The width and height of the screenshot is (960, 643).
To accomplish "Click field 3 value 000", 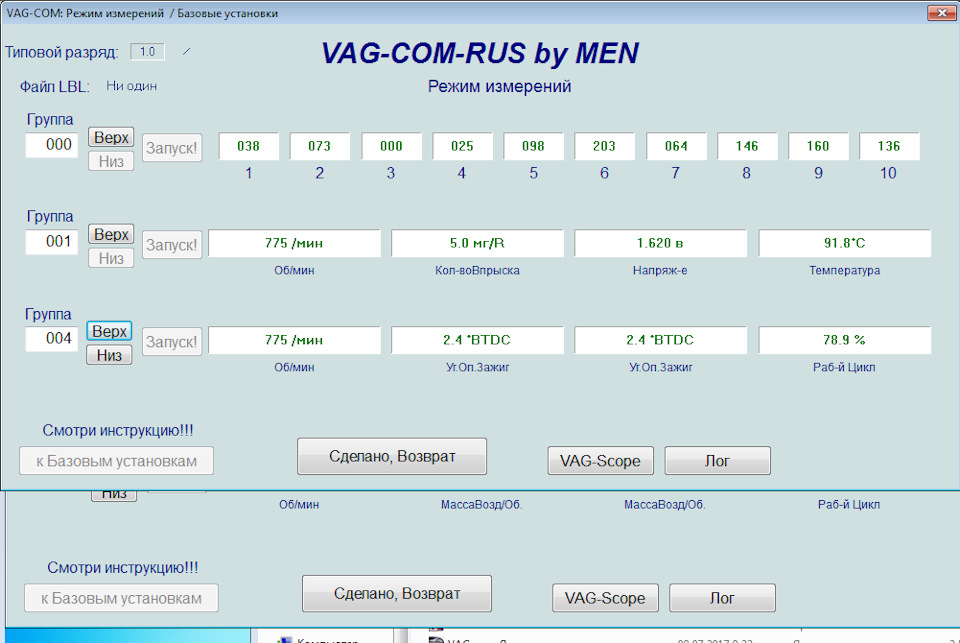I will (x=391, y=146).
